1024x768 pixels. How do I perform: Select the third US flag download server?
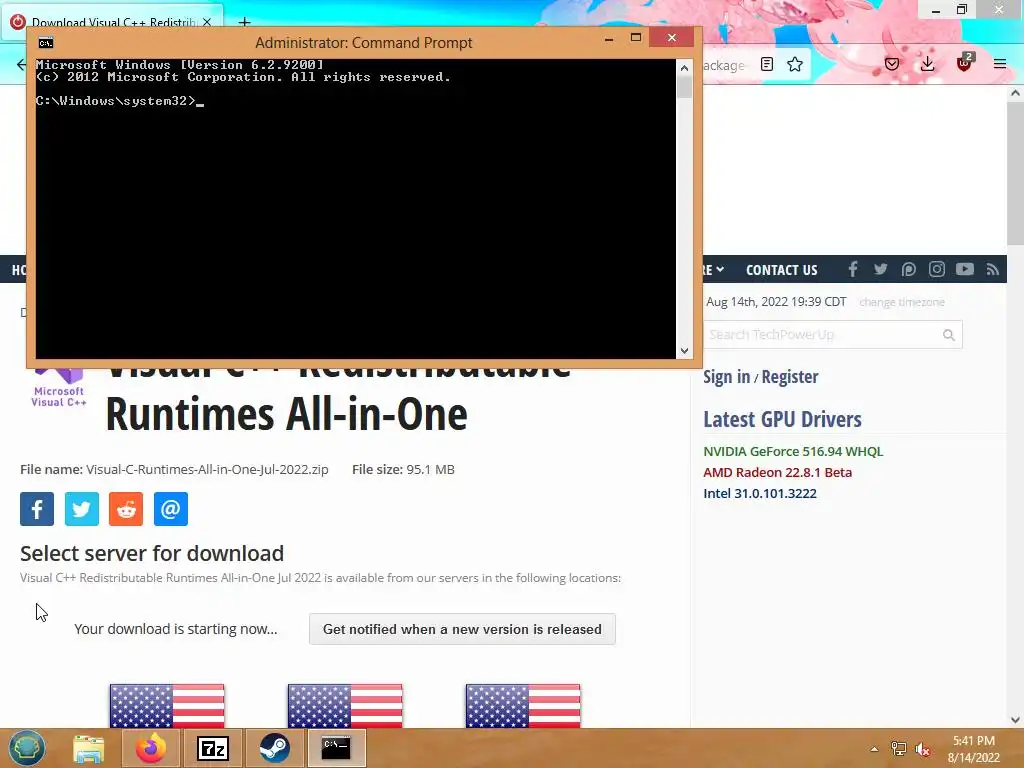523,706
